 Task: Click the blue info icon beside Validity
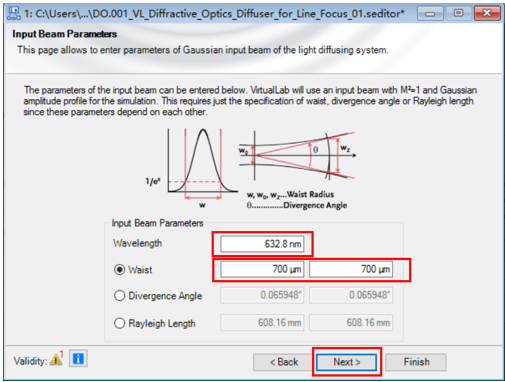coord(78,359)
